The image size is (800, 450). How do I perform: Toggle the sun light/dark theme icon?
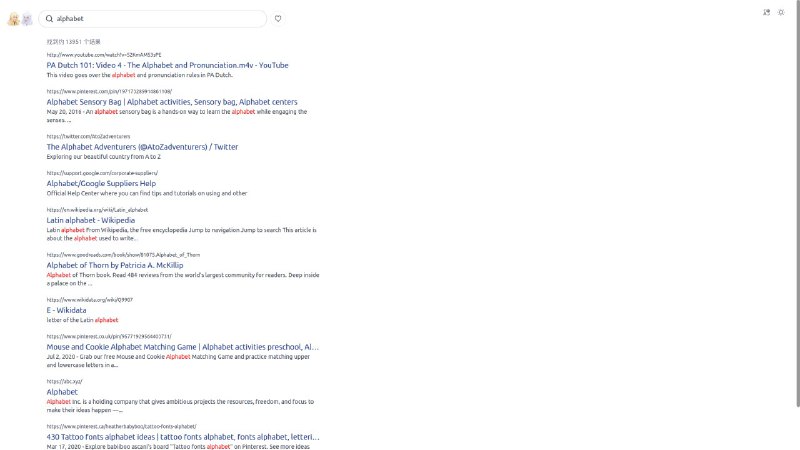(783, 12)
